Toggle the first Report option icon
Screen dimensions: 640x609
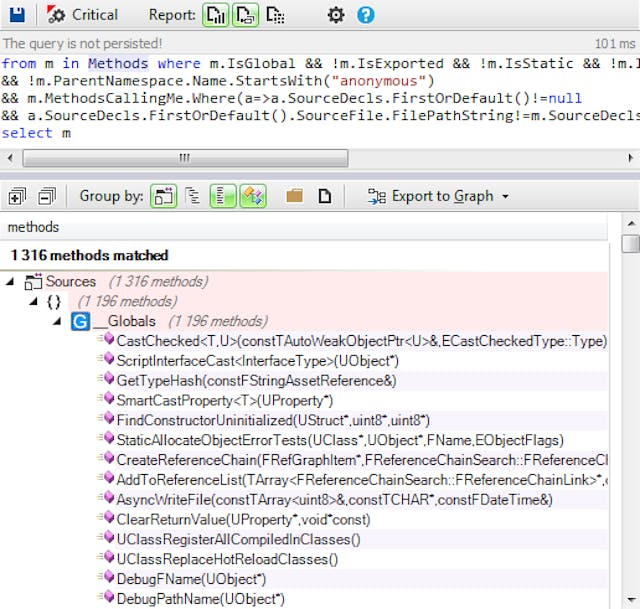click(215, 15)
